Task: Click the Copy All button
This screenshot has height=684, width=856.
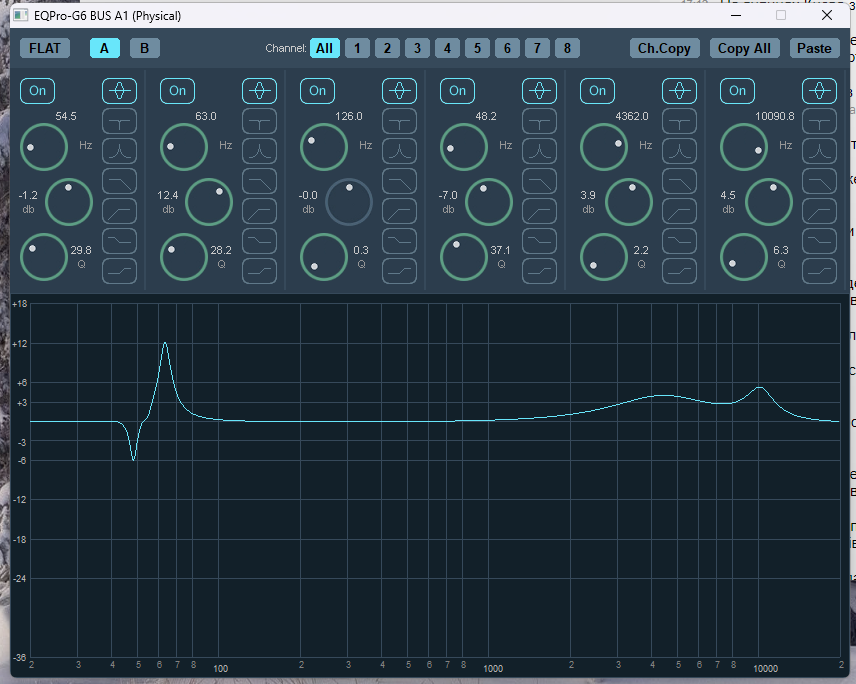Action: point(744,48)
